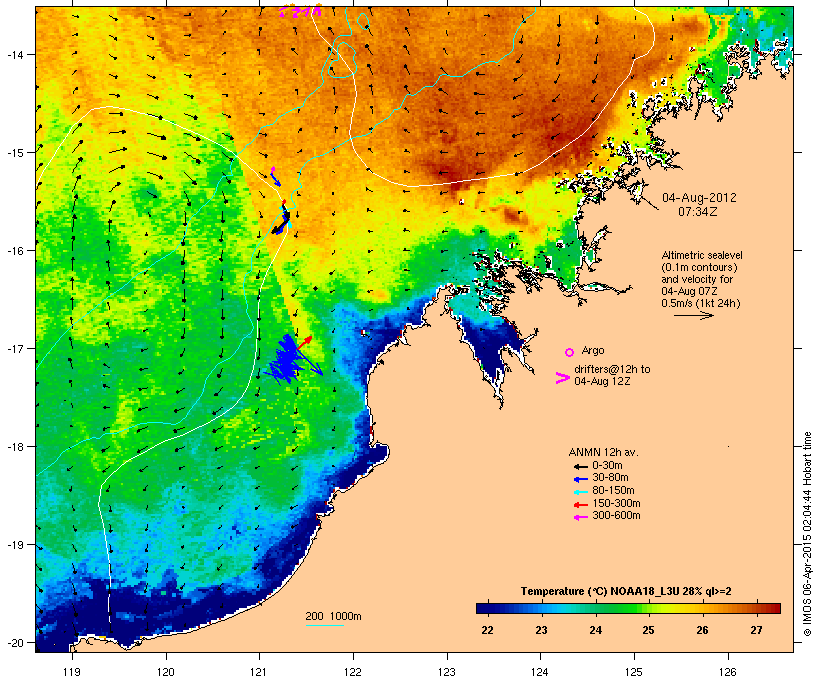
Task: Click the red 150-300m legend arrow
Action: [x=580, y=505]
